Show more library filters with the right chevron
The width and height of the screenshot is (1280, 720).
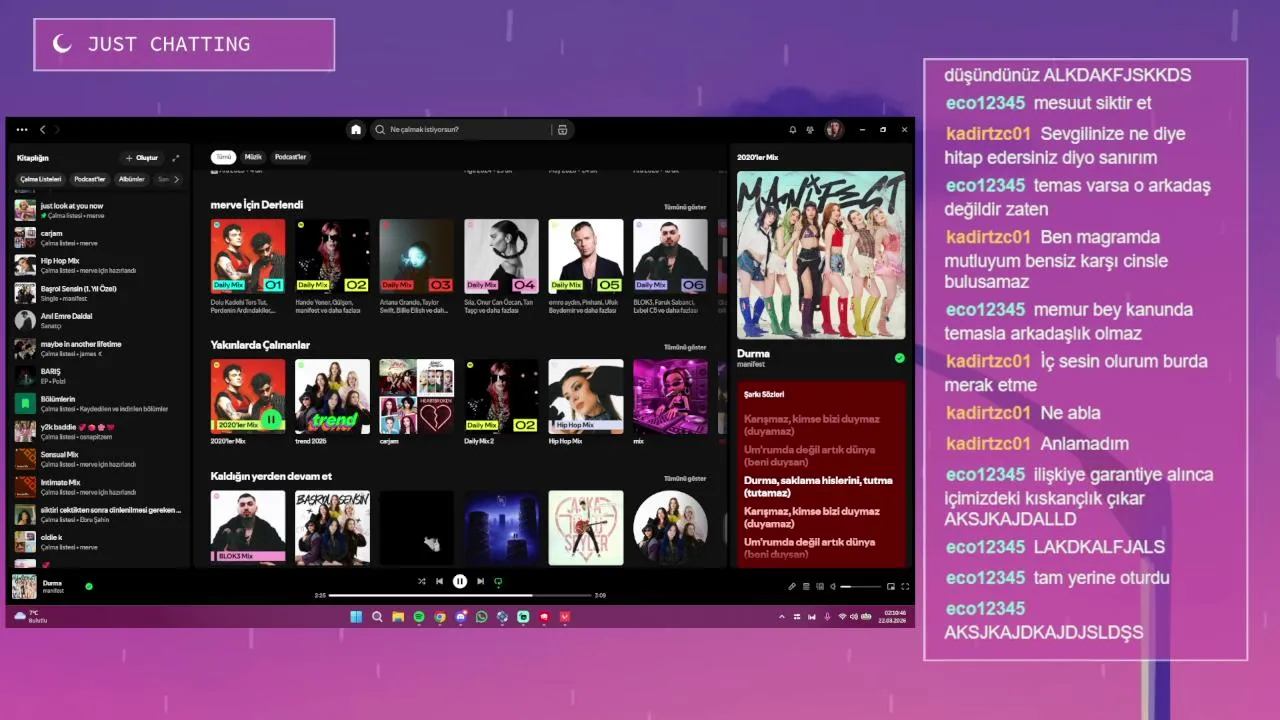point(177,179)
